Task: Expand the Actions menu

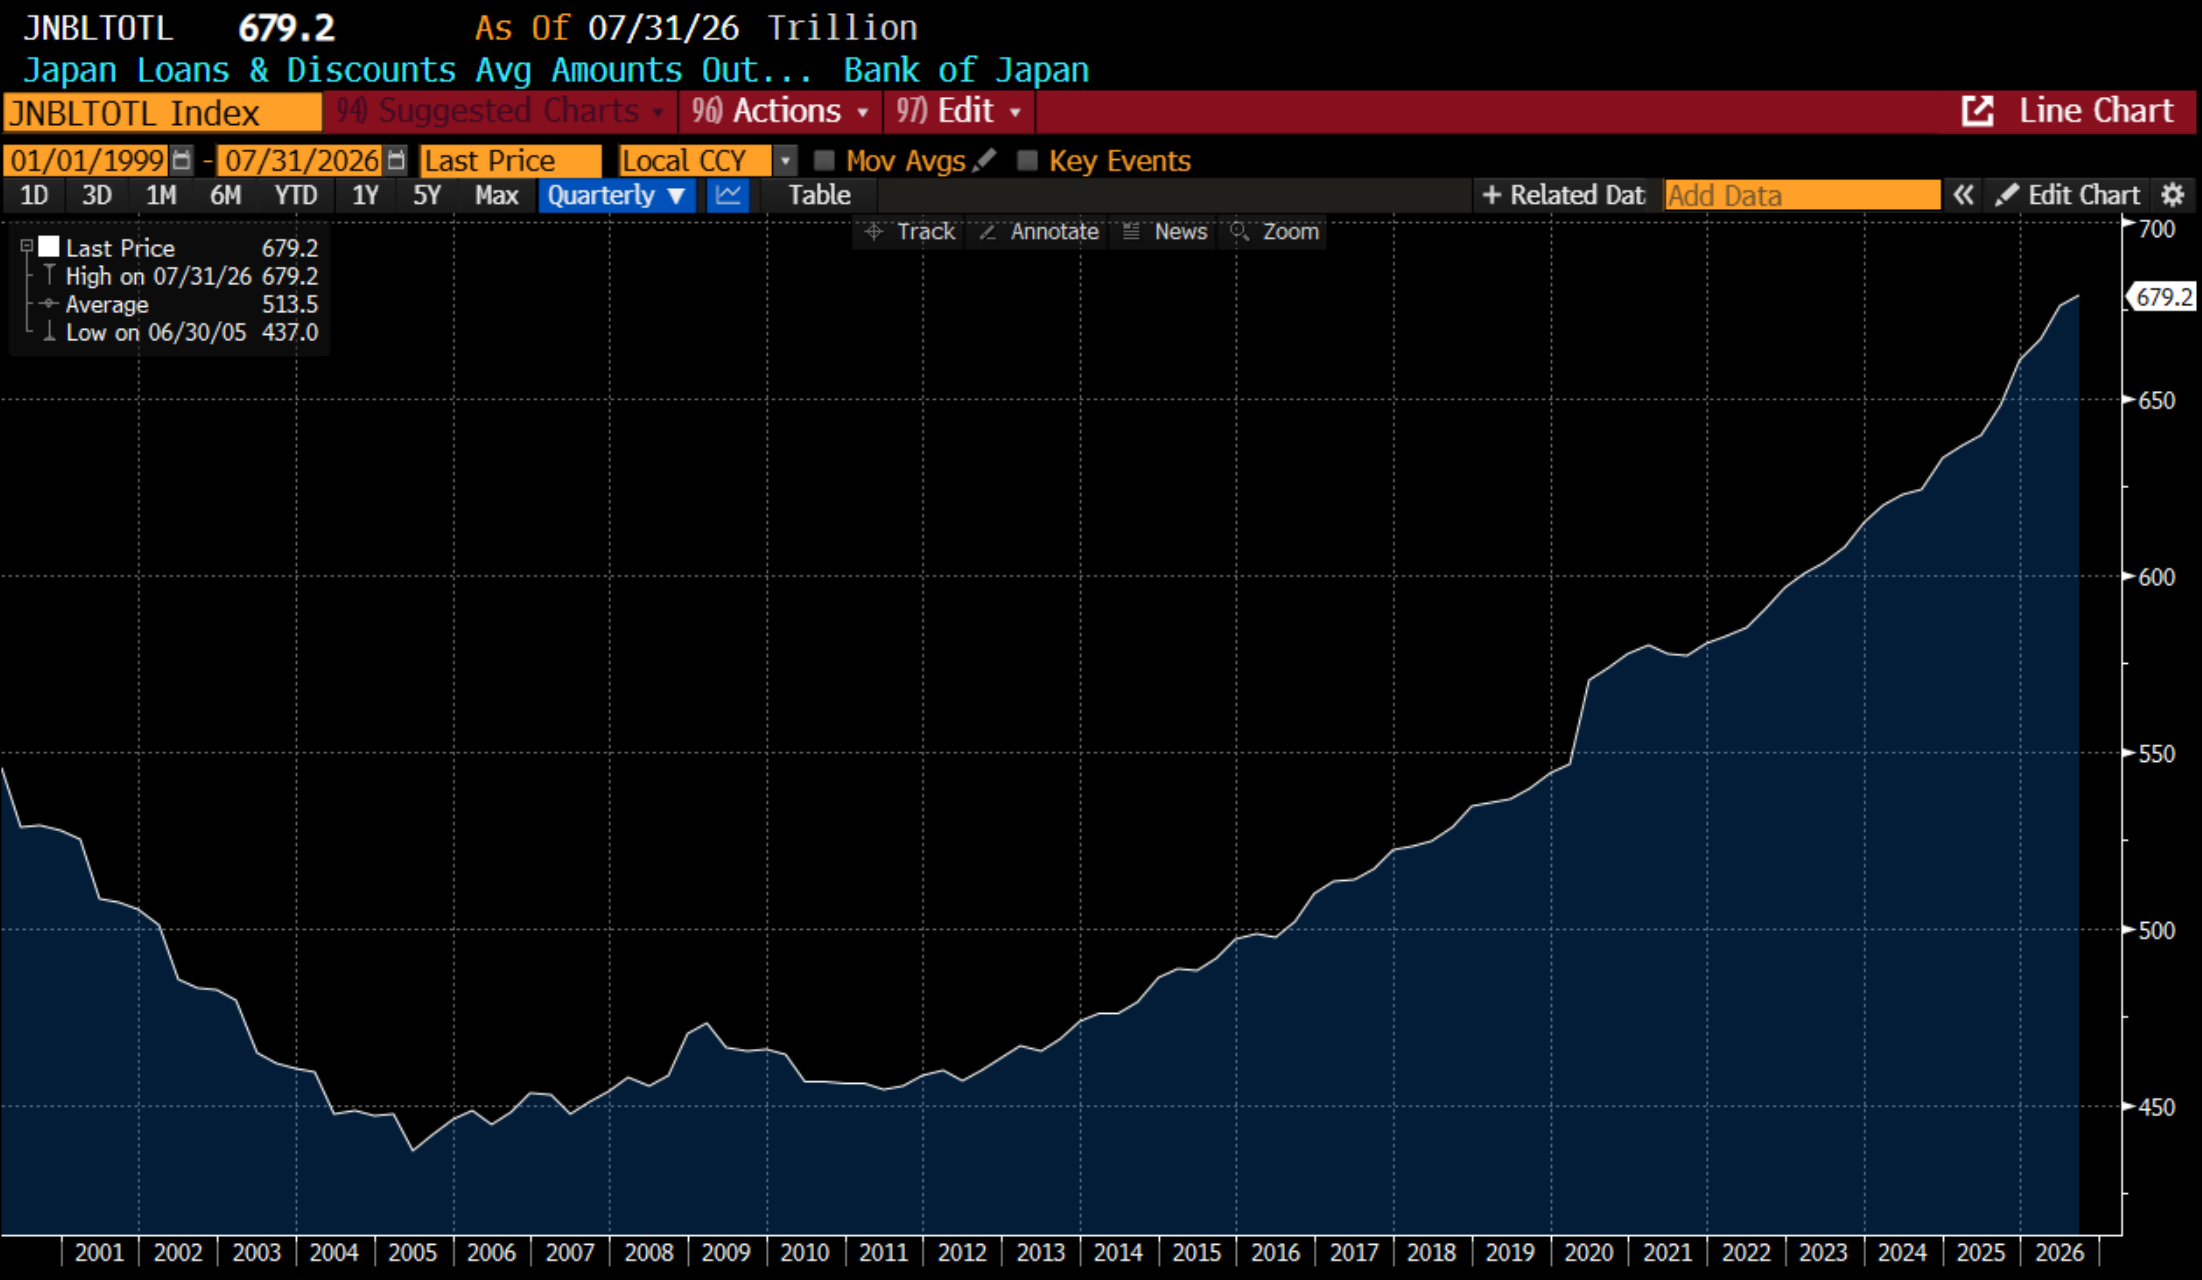Action: (780, 111)
